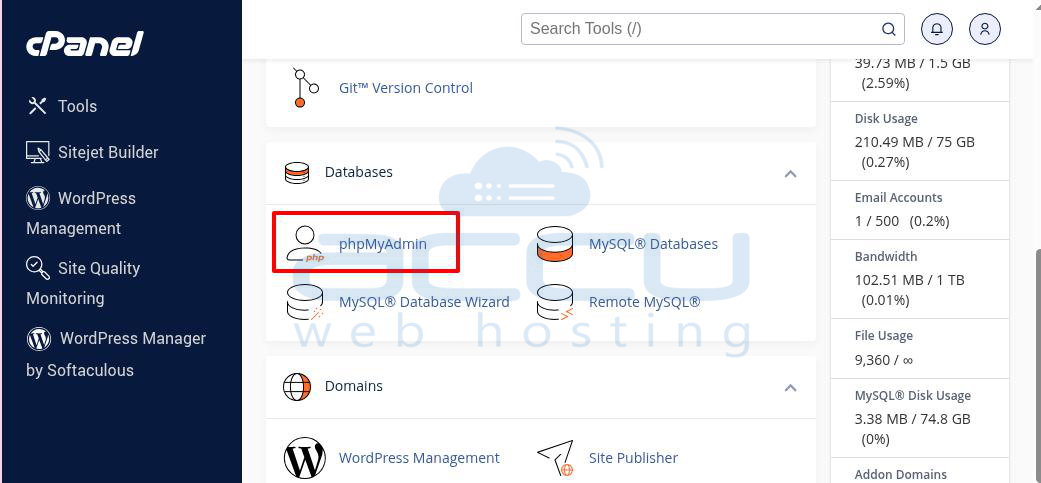This screenshot has height=483, width=1041.
Task: Collapse the Databases section chevron
Action: coord(790,174)
